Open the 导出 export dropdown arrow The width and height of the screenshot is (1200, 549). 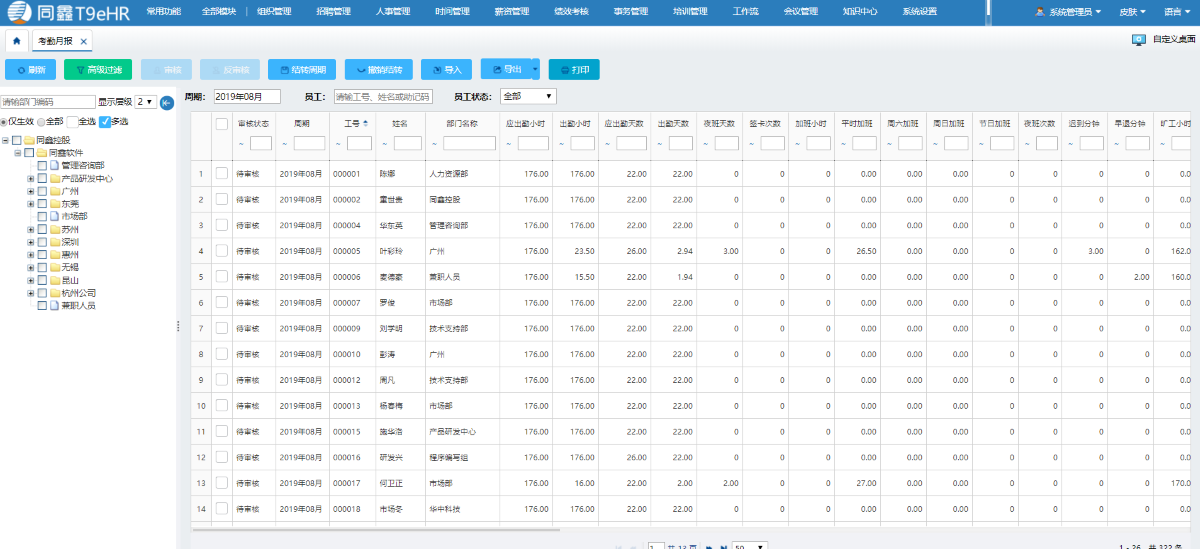click(535, 70)
